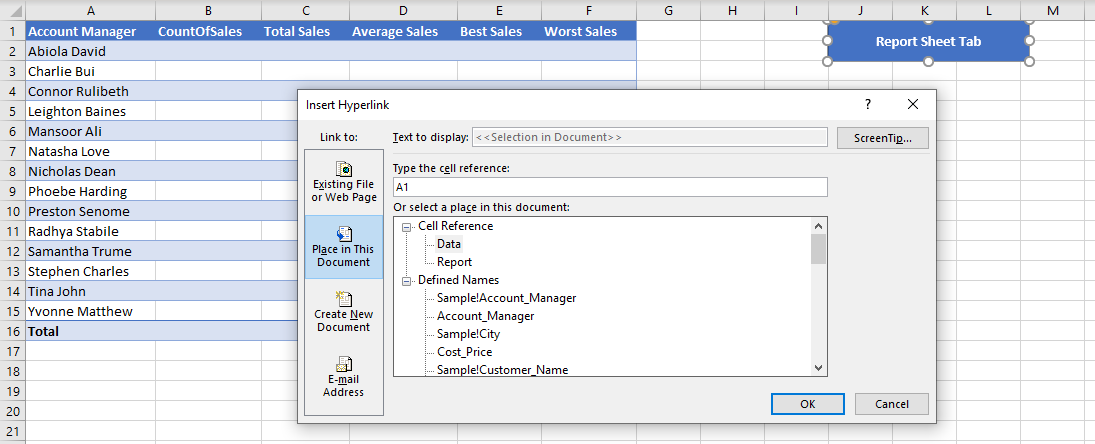This screenshot has height=444, width=1095.
Task: Pick Cost_Price defined name
Action: pyautogui.click(x=464, y=352)
